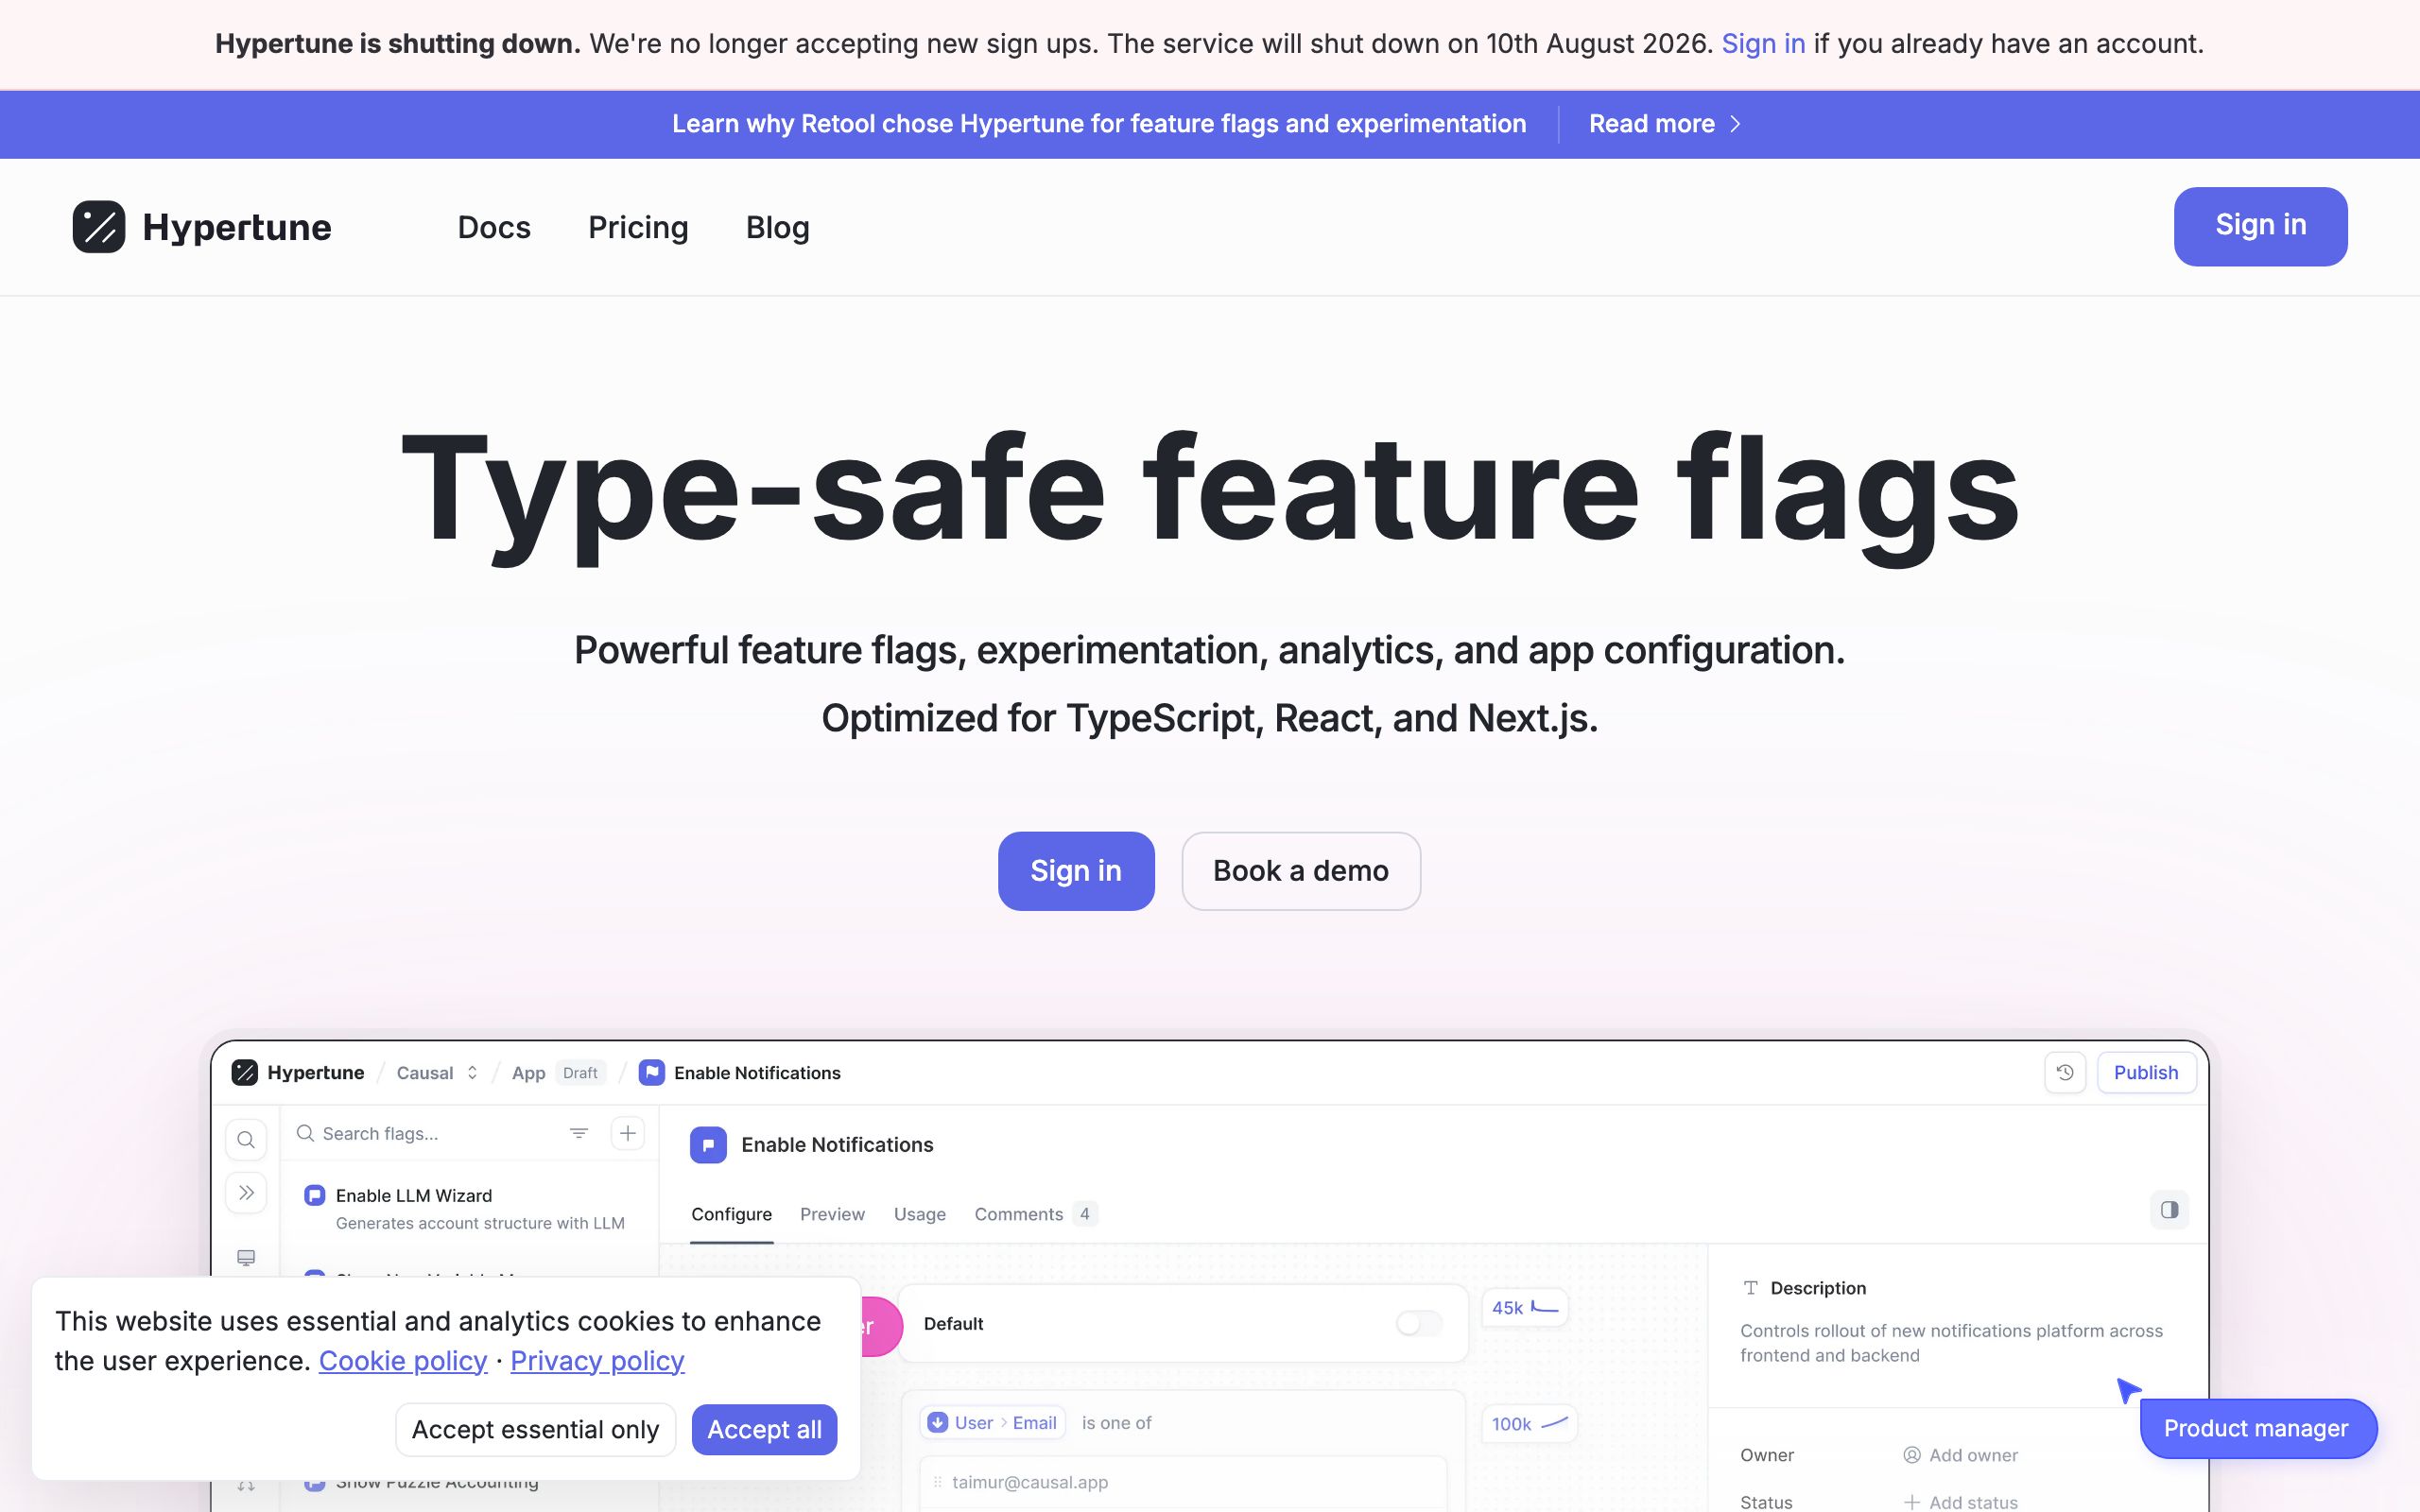
Task: Open the Privacy policy link
Action: (x=597, y=1361)
